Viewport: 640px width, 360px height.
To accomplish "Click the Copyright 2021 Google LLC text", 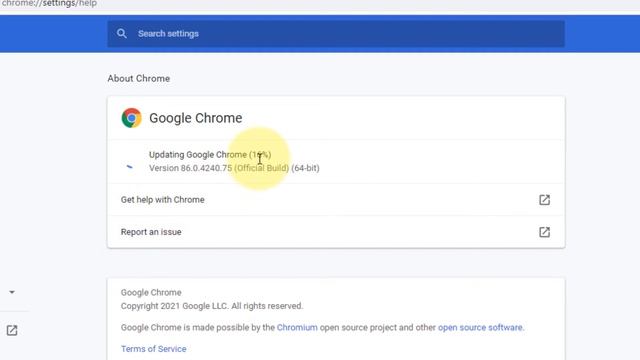I will point(212,306).
